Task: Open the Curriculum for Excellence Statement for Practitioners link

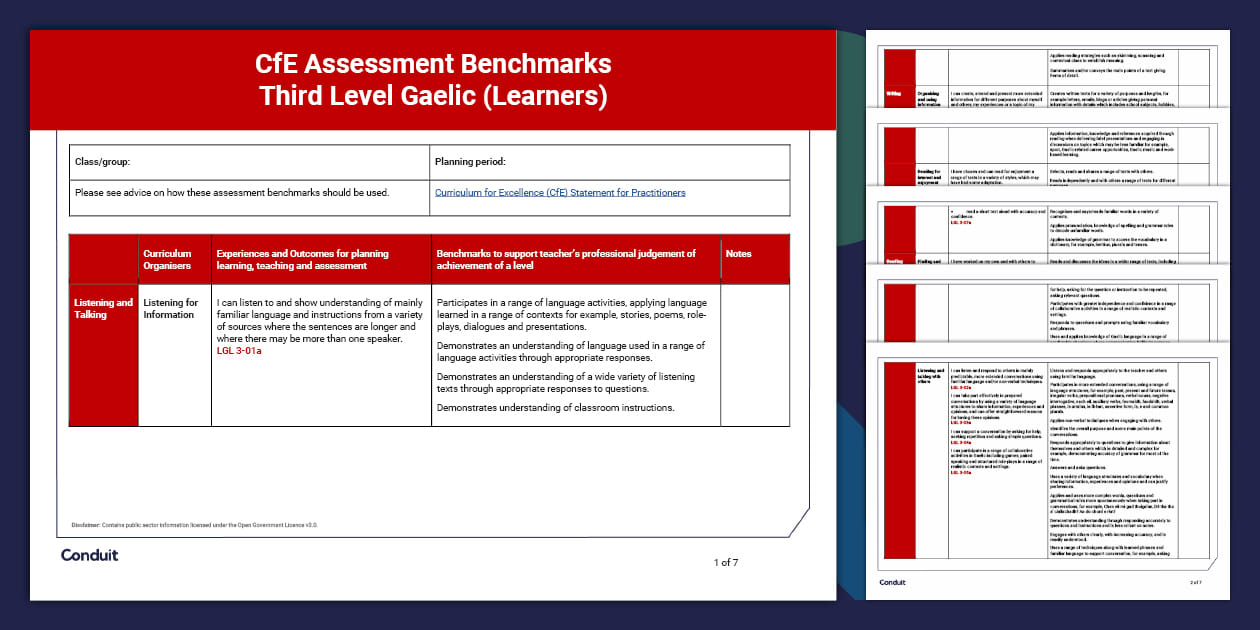Action: (x=559, y=192)
